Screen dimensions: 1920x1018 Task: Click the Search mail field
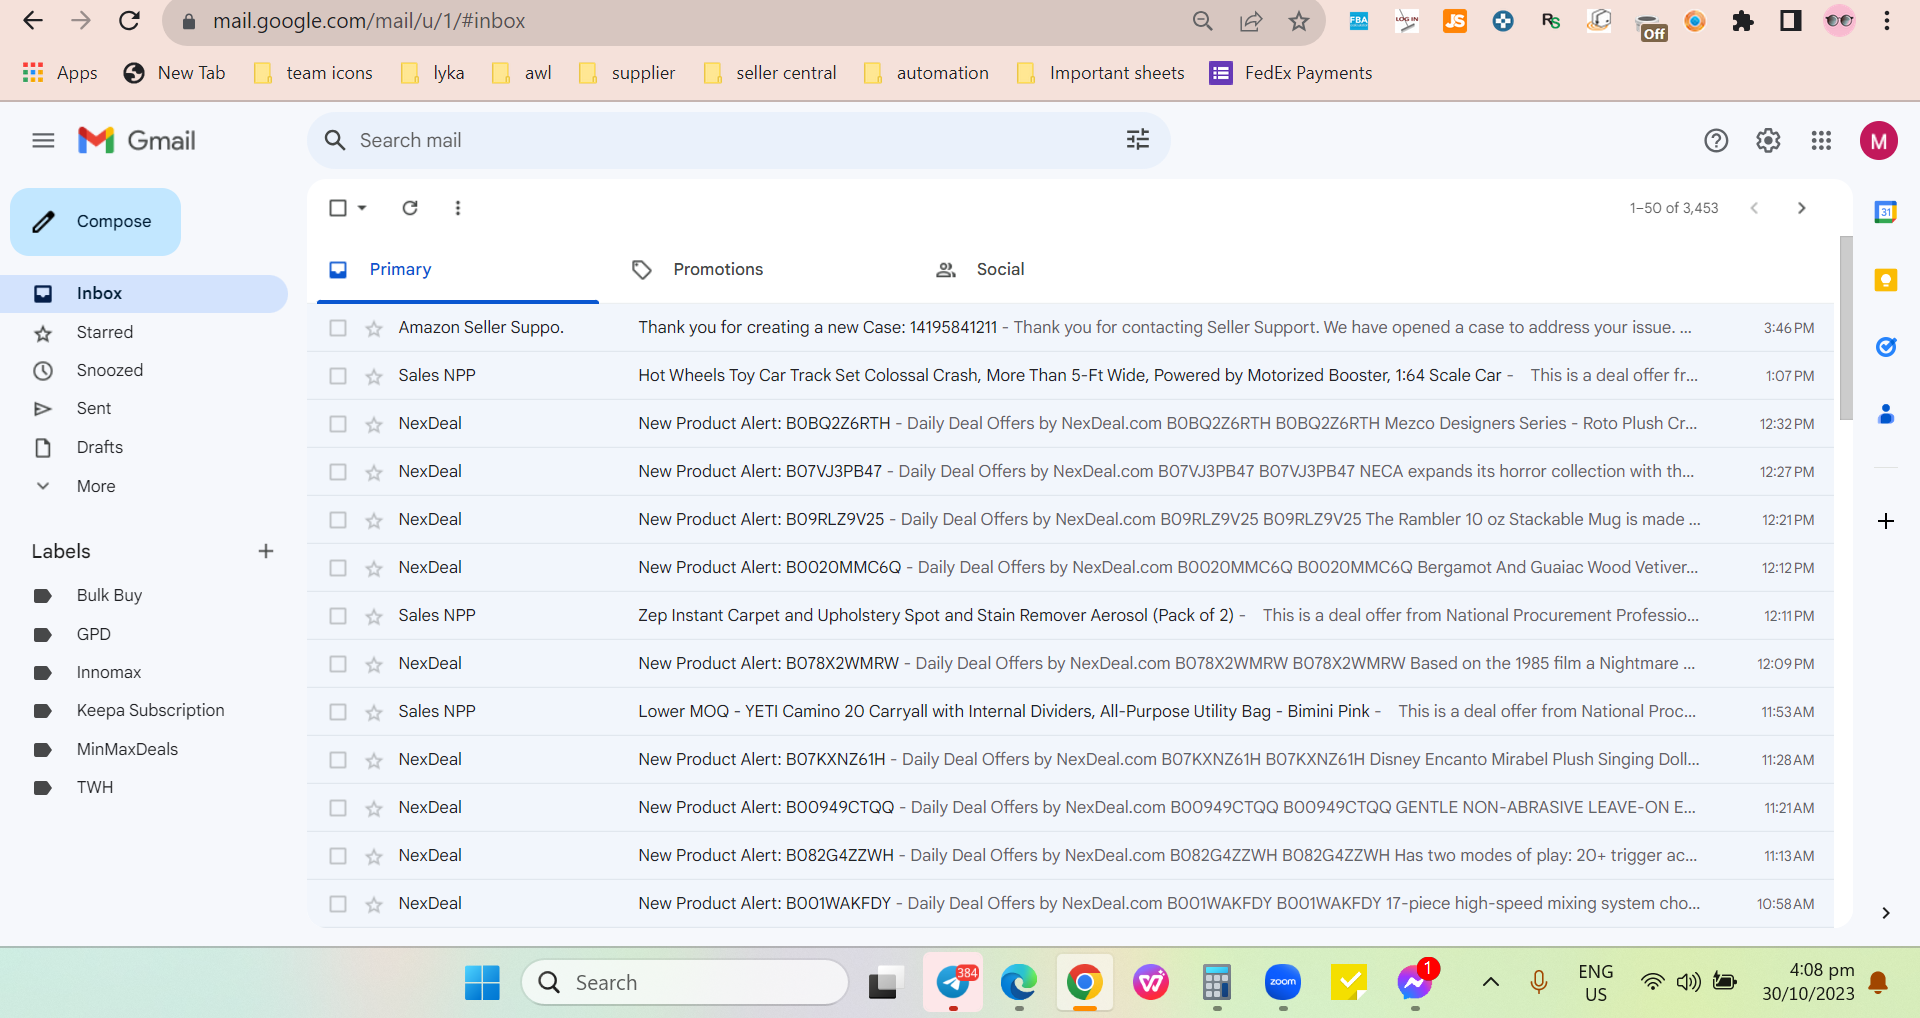coord(738,140)
